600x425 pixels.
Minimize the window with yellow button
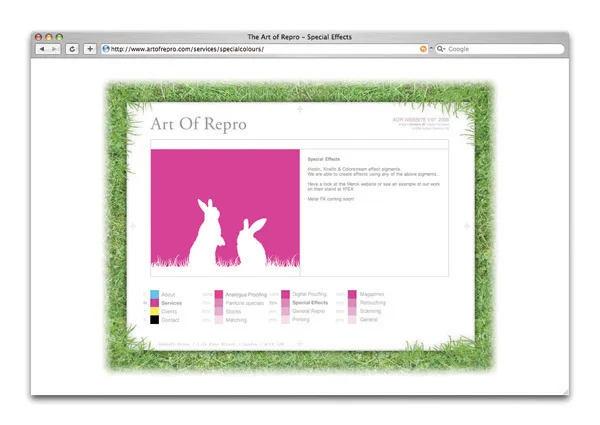click(49, 37)
